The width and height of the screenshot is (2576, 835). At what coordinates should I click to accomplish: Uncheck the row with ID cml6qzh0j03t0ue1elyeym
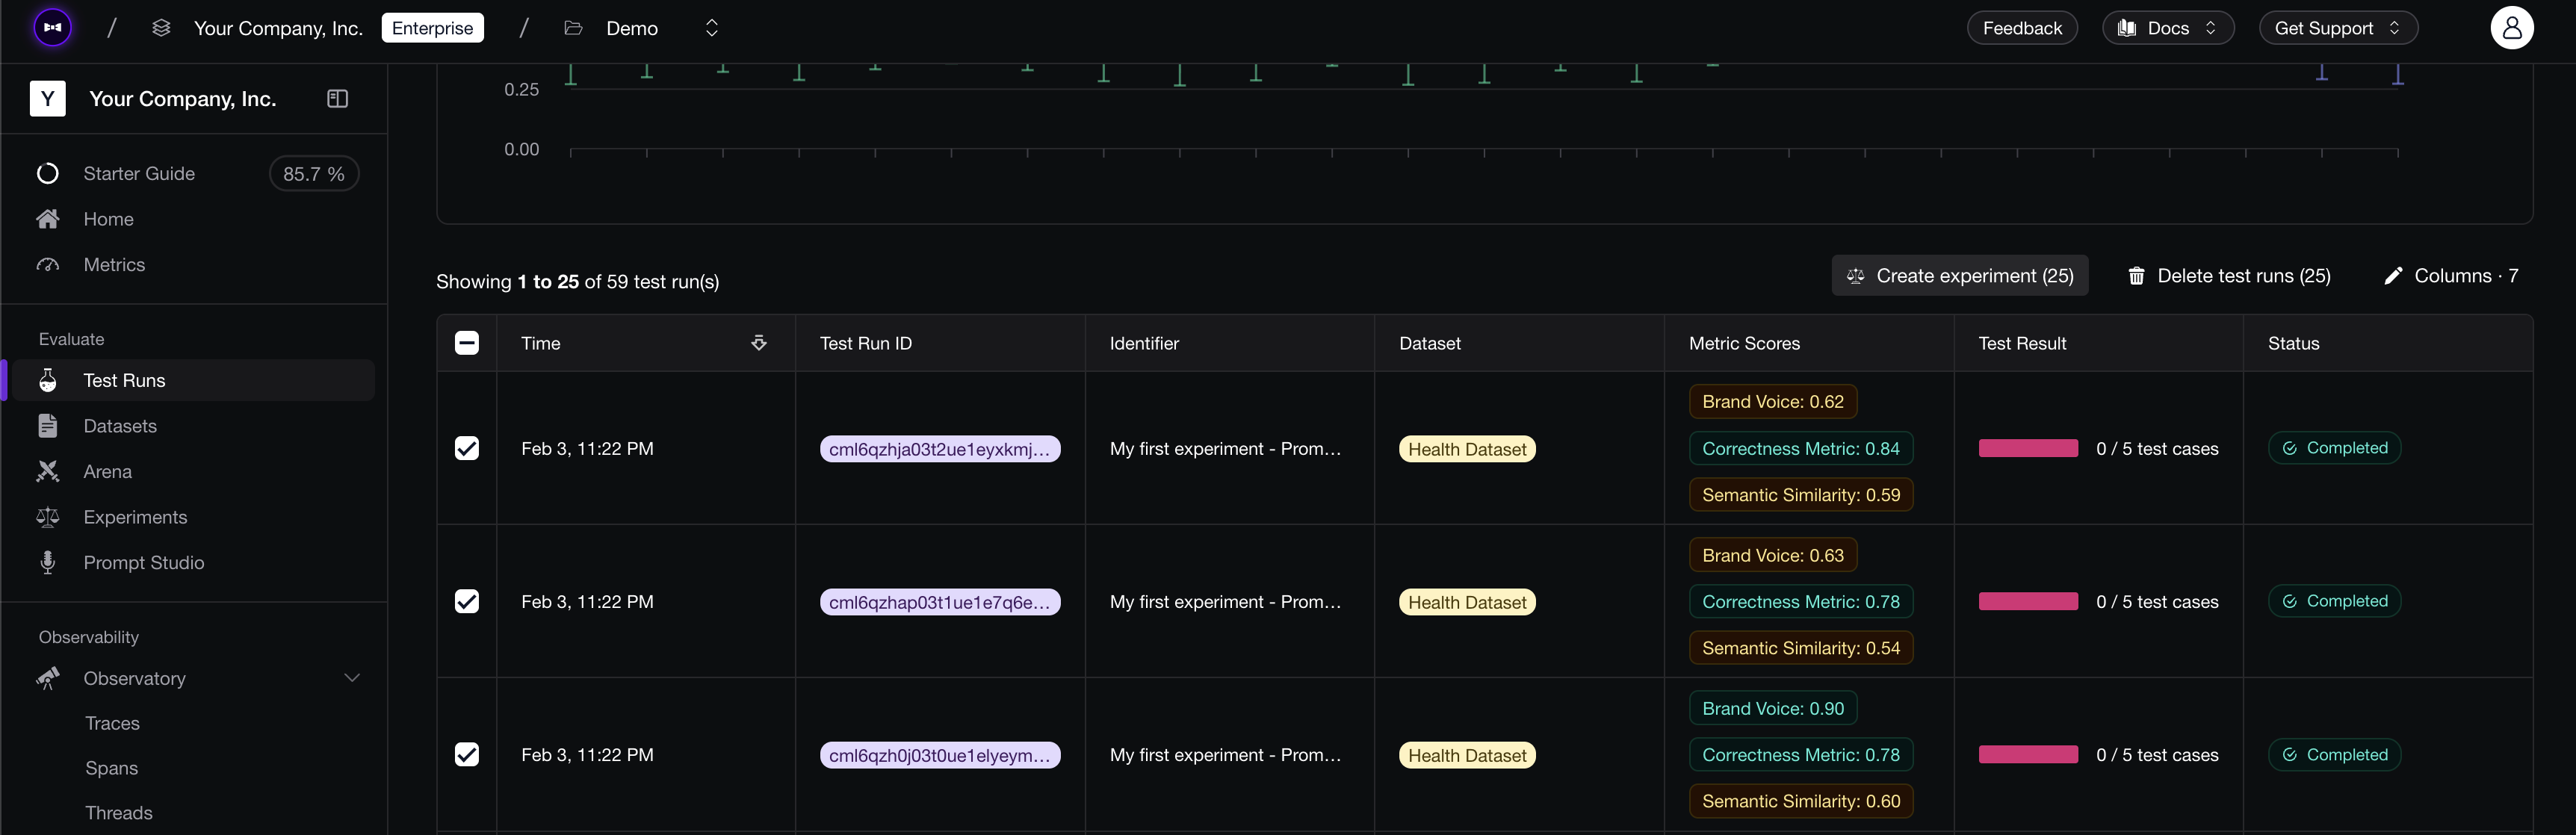[x=467, y=754]
